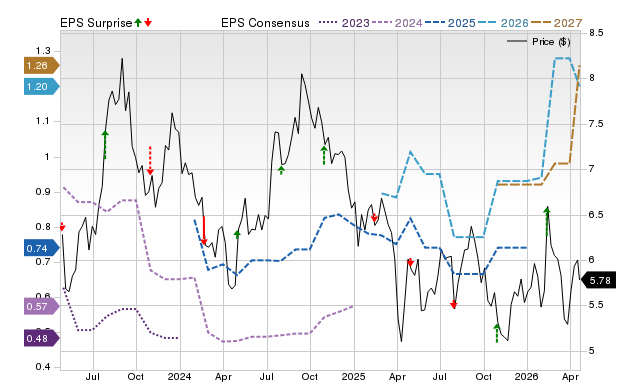Select the 2026 EPS consensus legend entry

click(503, 23)
